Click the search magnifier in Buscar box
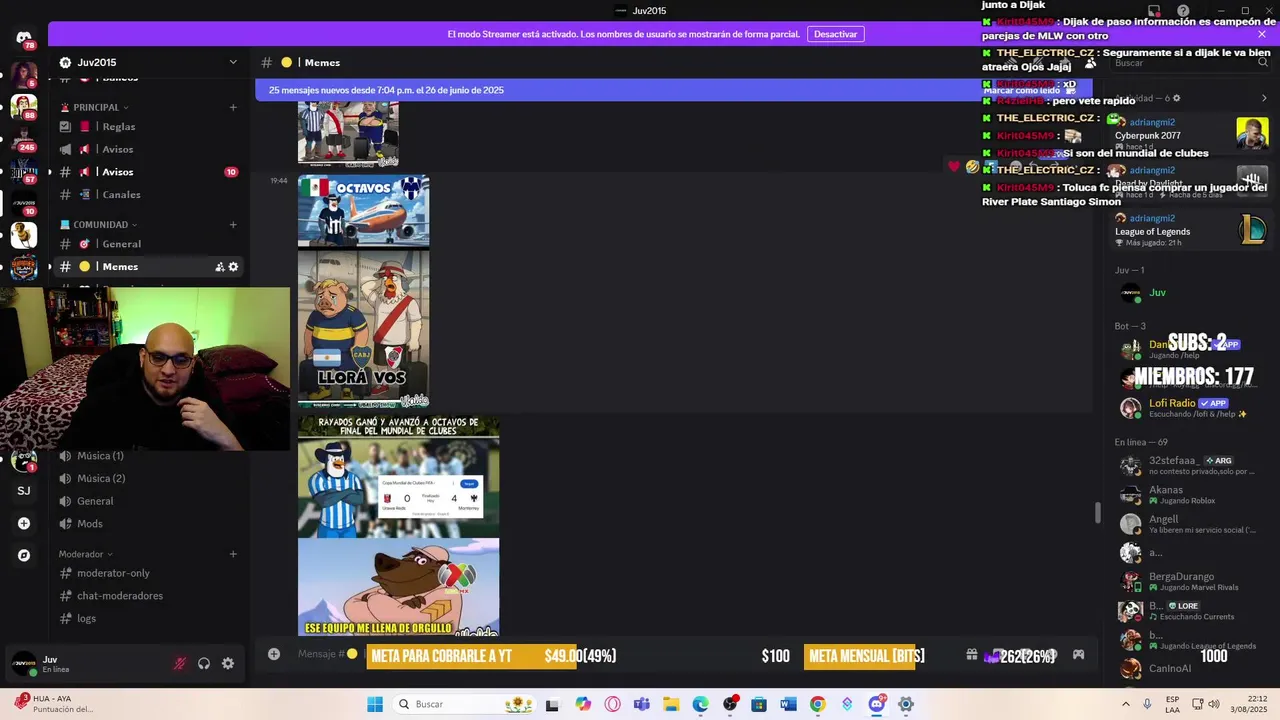Screen dimensions: 1280x720 tap(1264, 63)
